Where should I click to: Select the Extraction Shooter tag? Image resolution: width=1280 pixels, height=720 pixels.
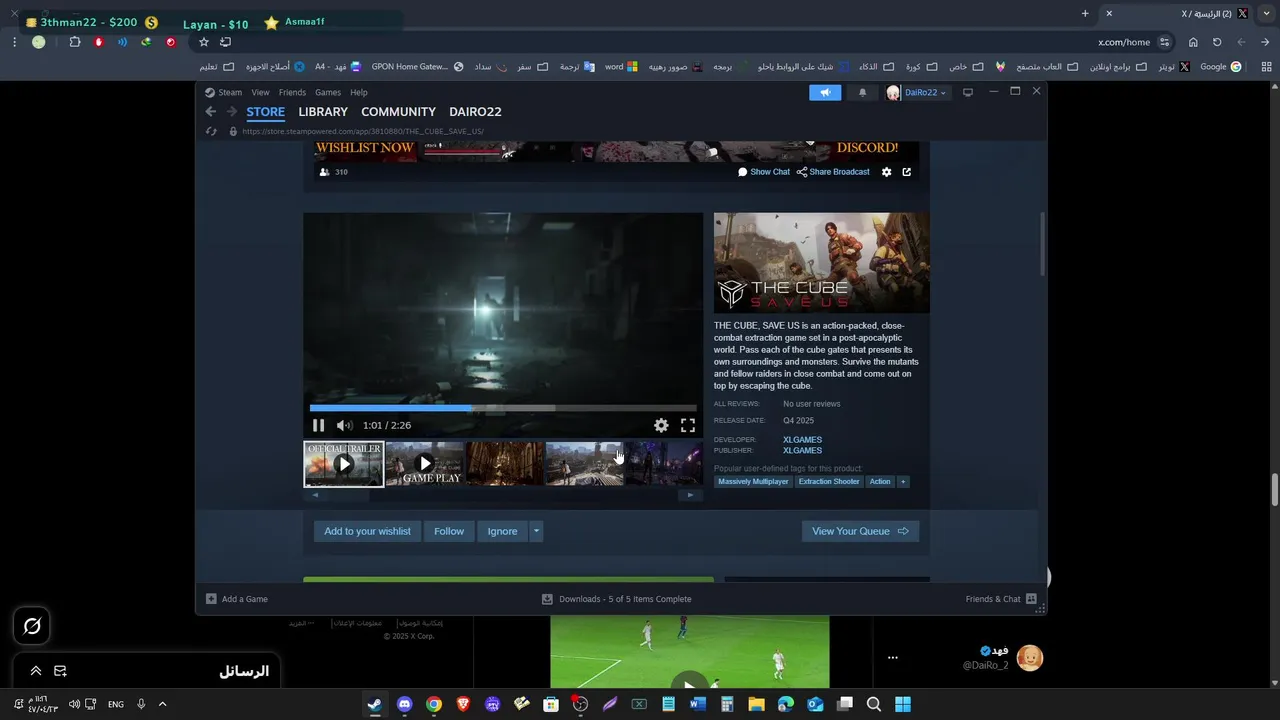tap(829, 482)
